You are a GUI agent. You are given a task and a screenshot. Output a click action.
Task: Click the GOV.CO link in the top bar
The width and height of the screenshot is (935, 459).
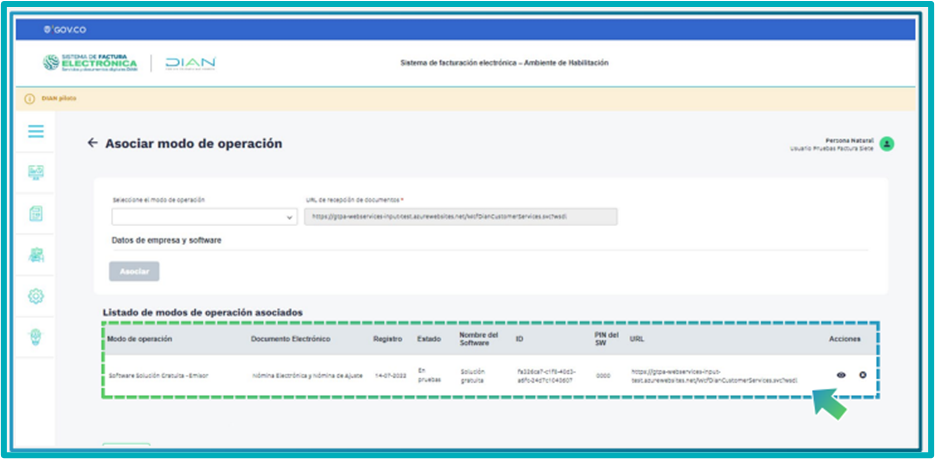point(64,30)
